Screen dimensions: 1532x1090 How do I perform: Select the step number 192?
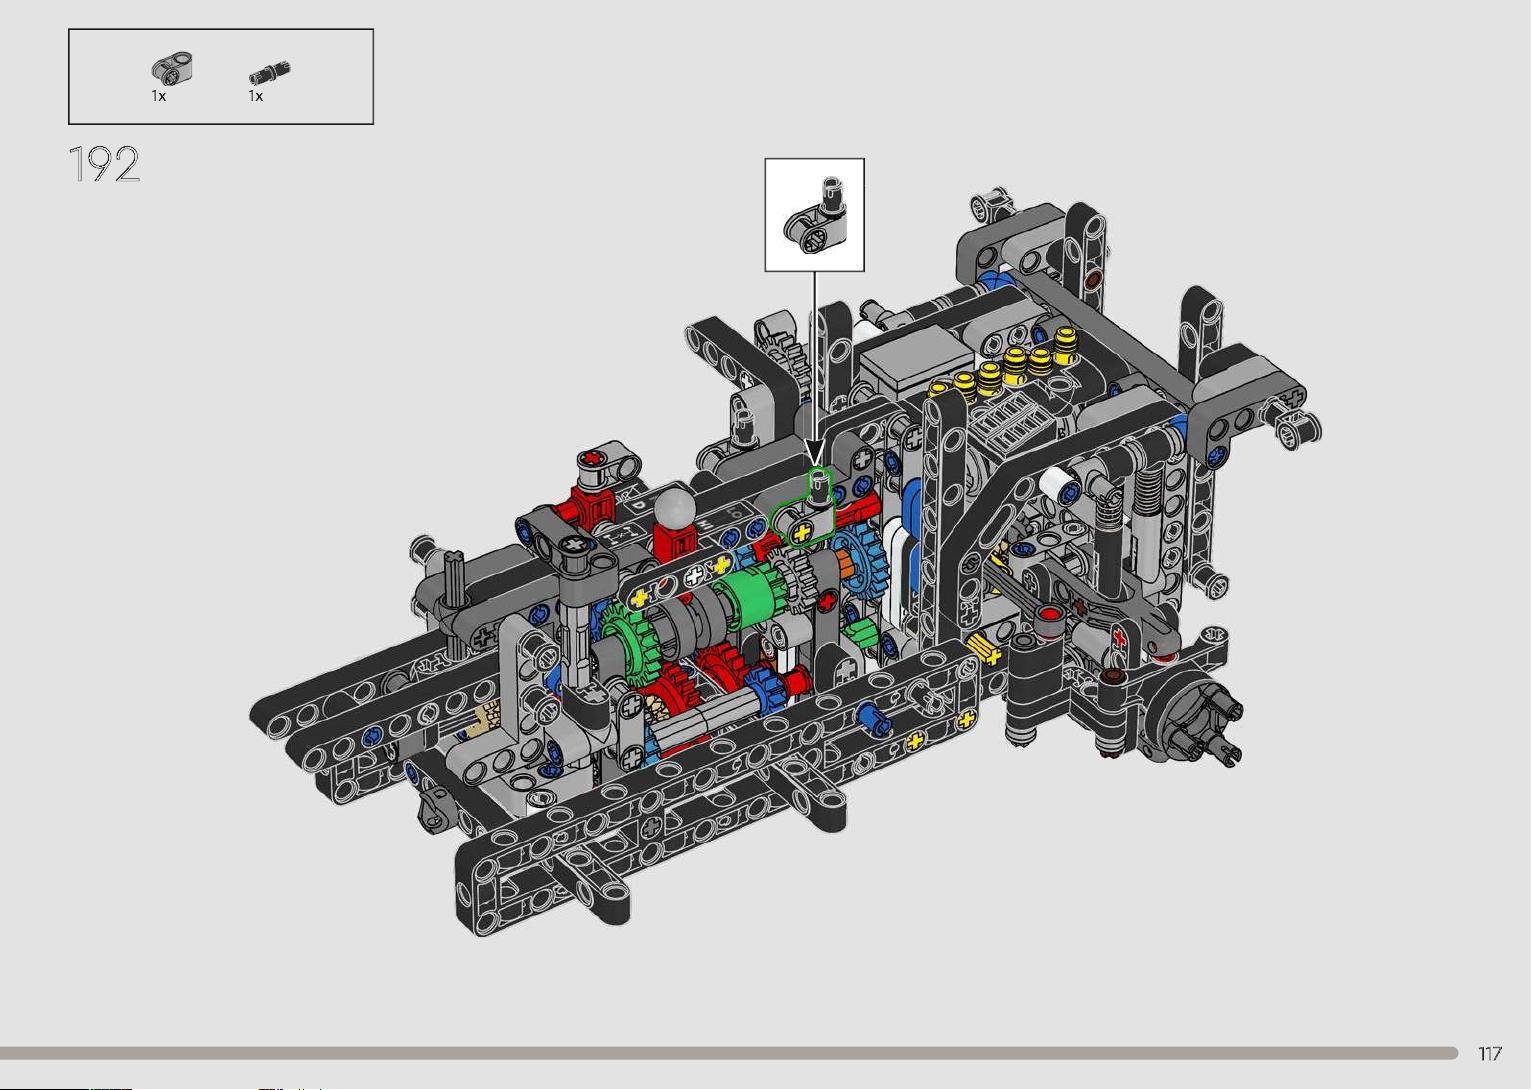[x=105, y=164]
